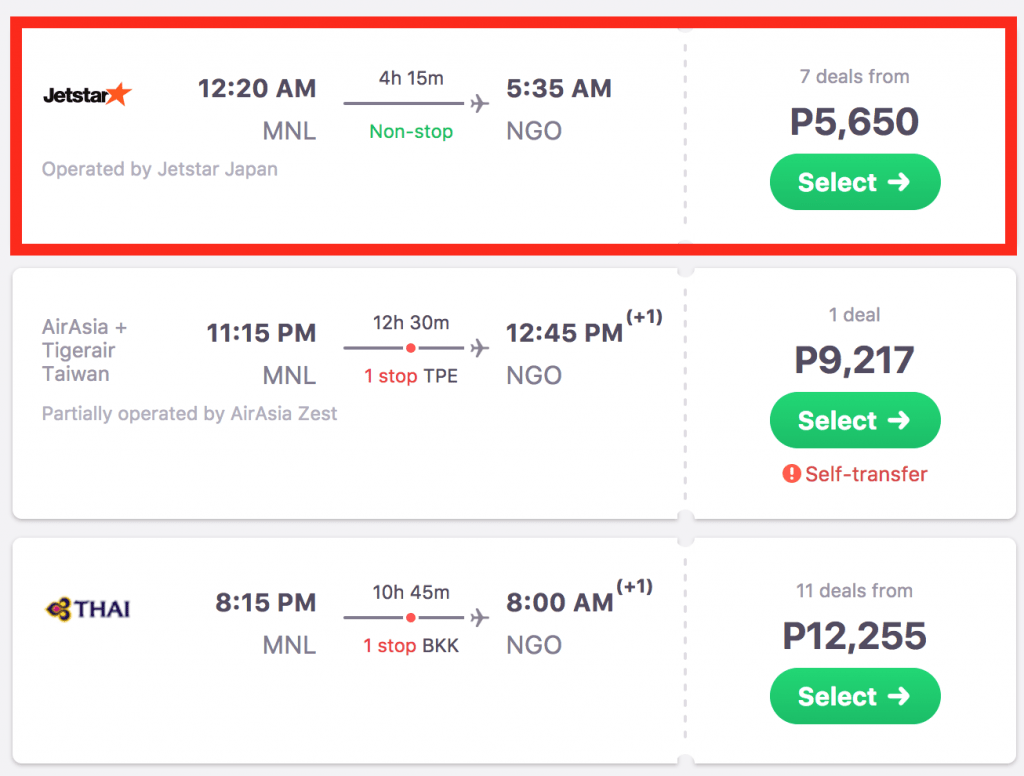Screen dimensions: 1024x776
Task: Select the P12,255 Thai flight
Action: (854, 696)
